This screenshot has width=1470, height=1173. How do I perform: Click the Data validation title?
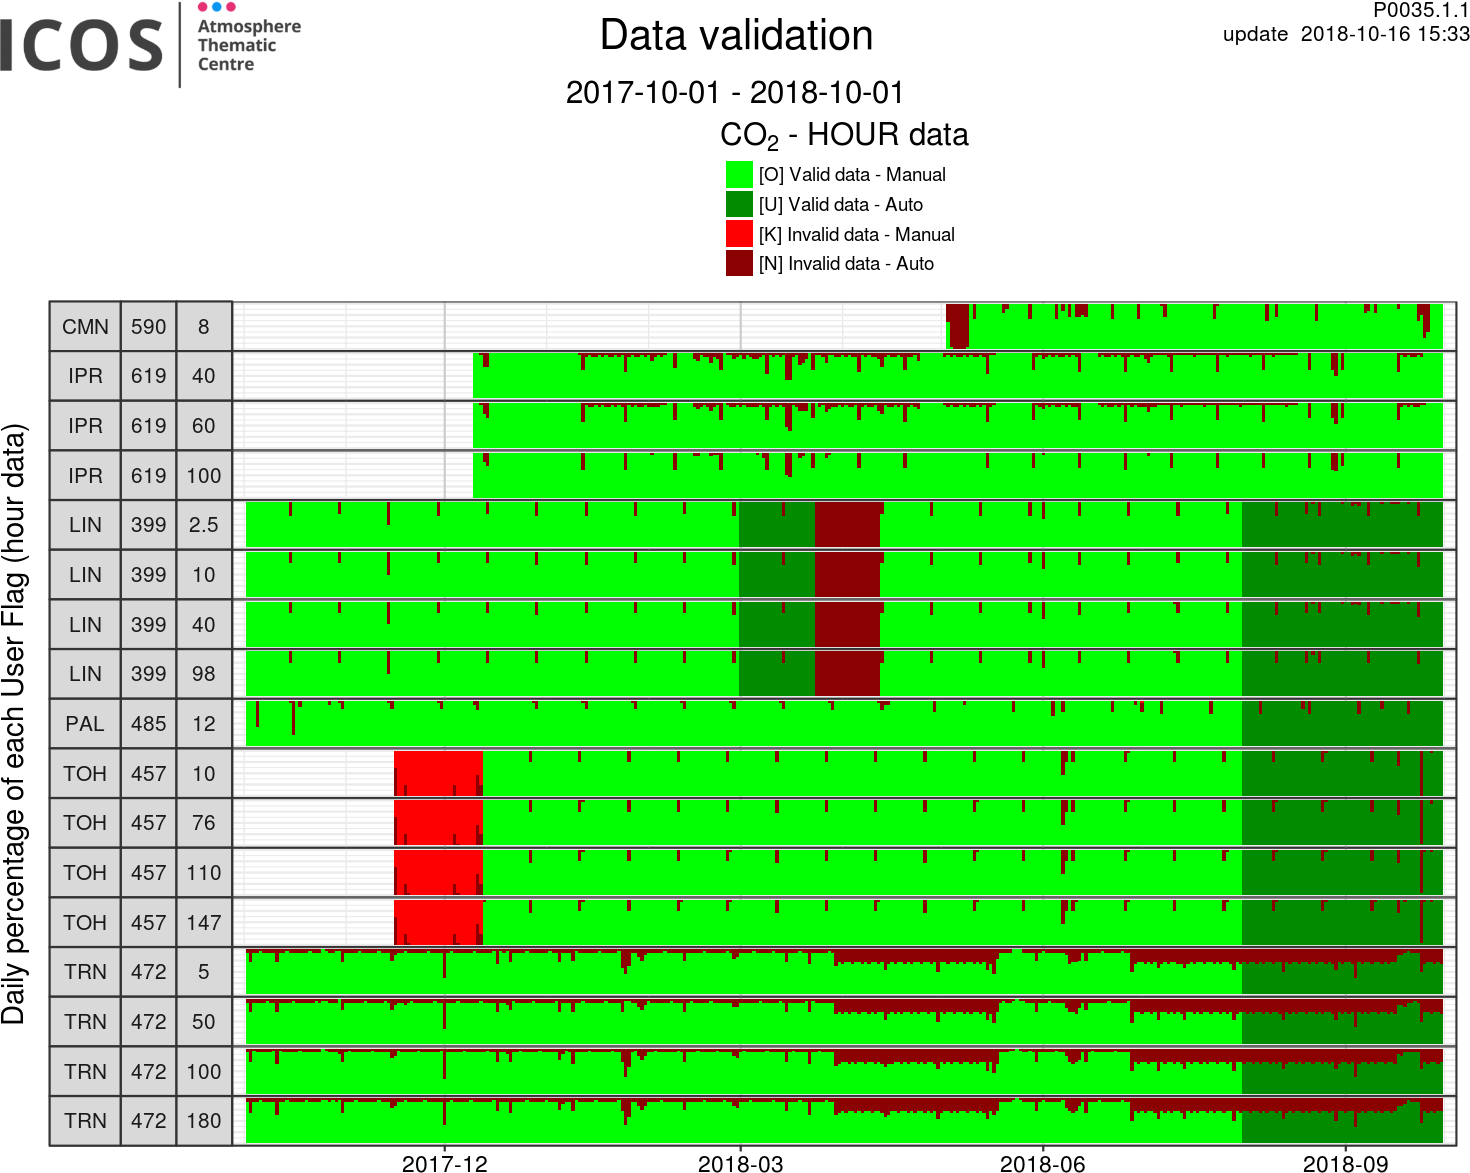click(736, 36)
